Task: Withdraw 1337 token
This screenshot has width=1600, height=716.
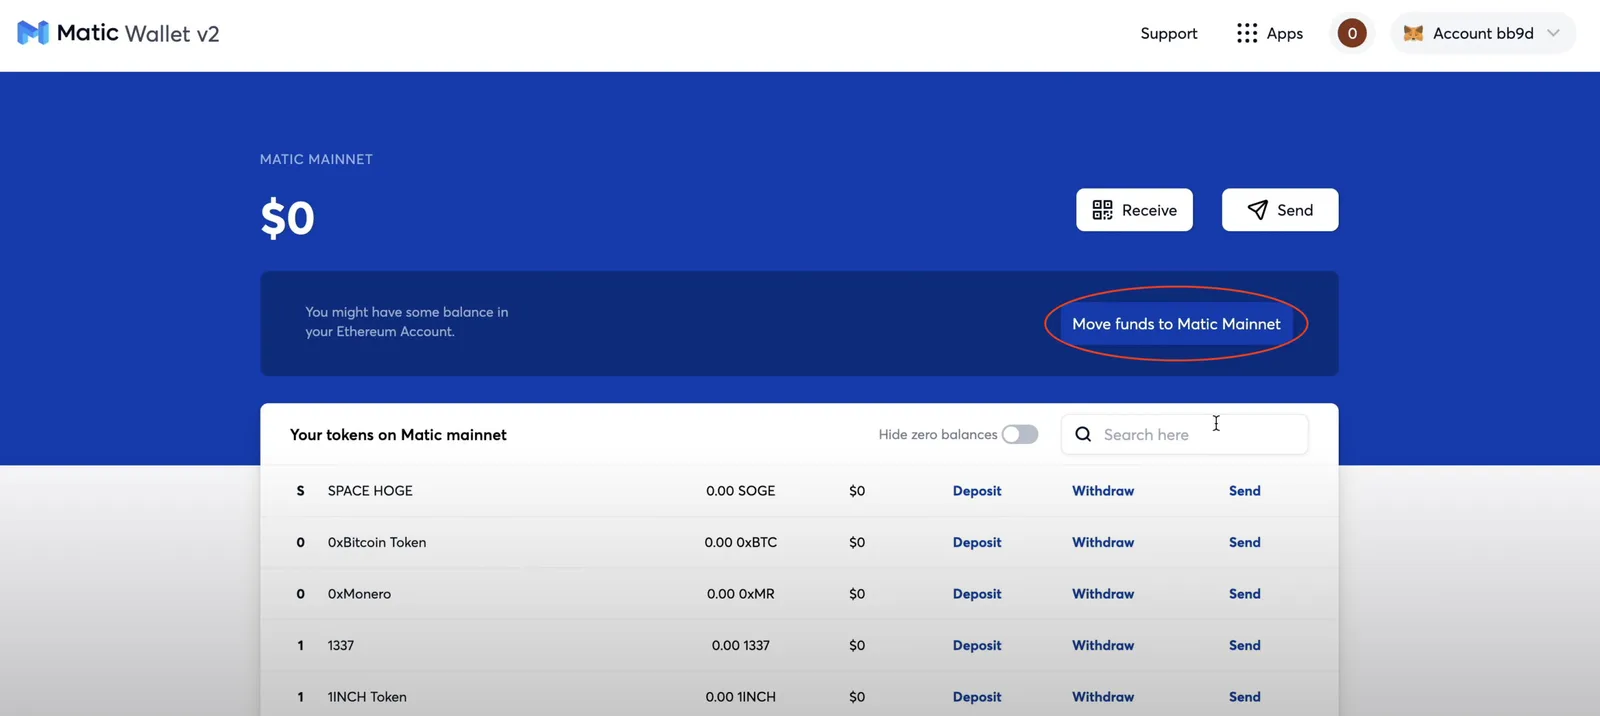Action: [1103, 645]
